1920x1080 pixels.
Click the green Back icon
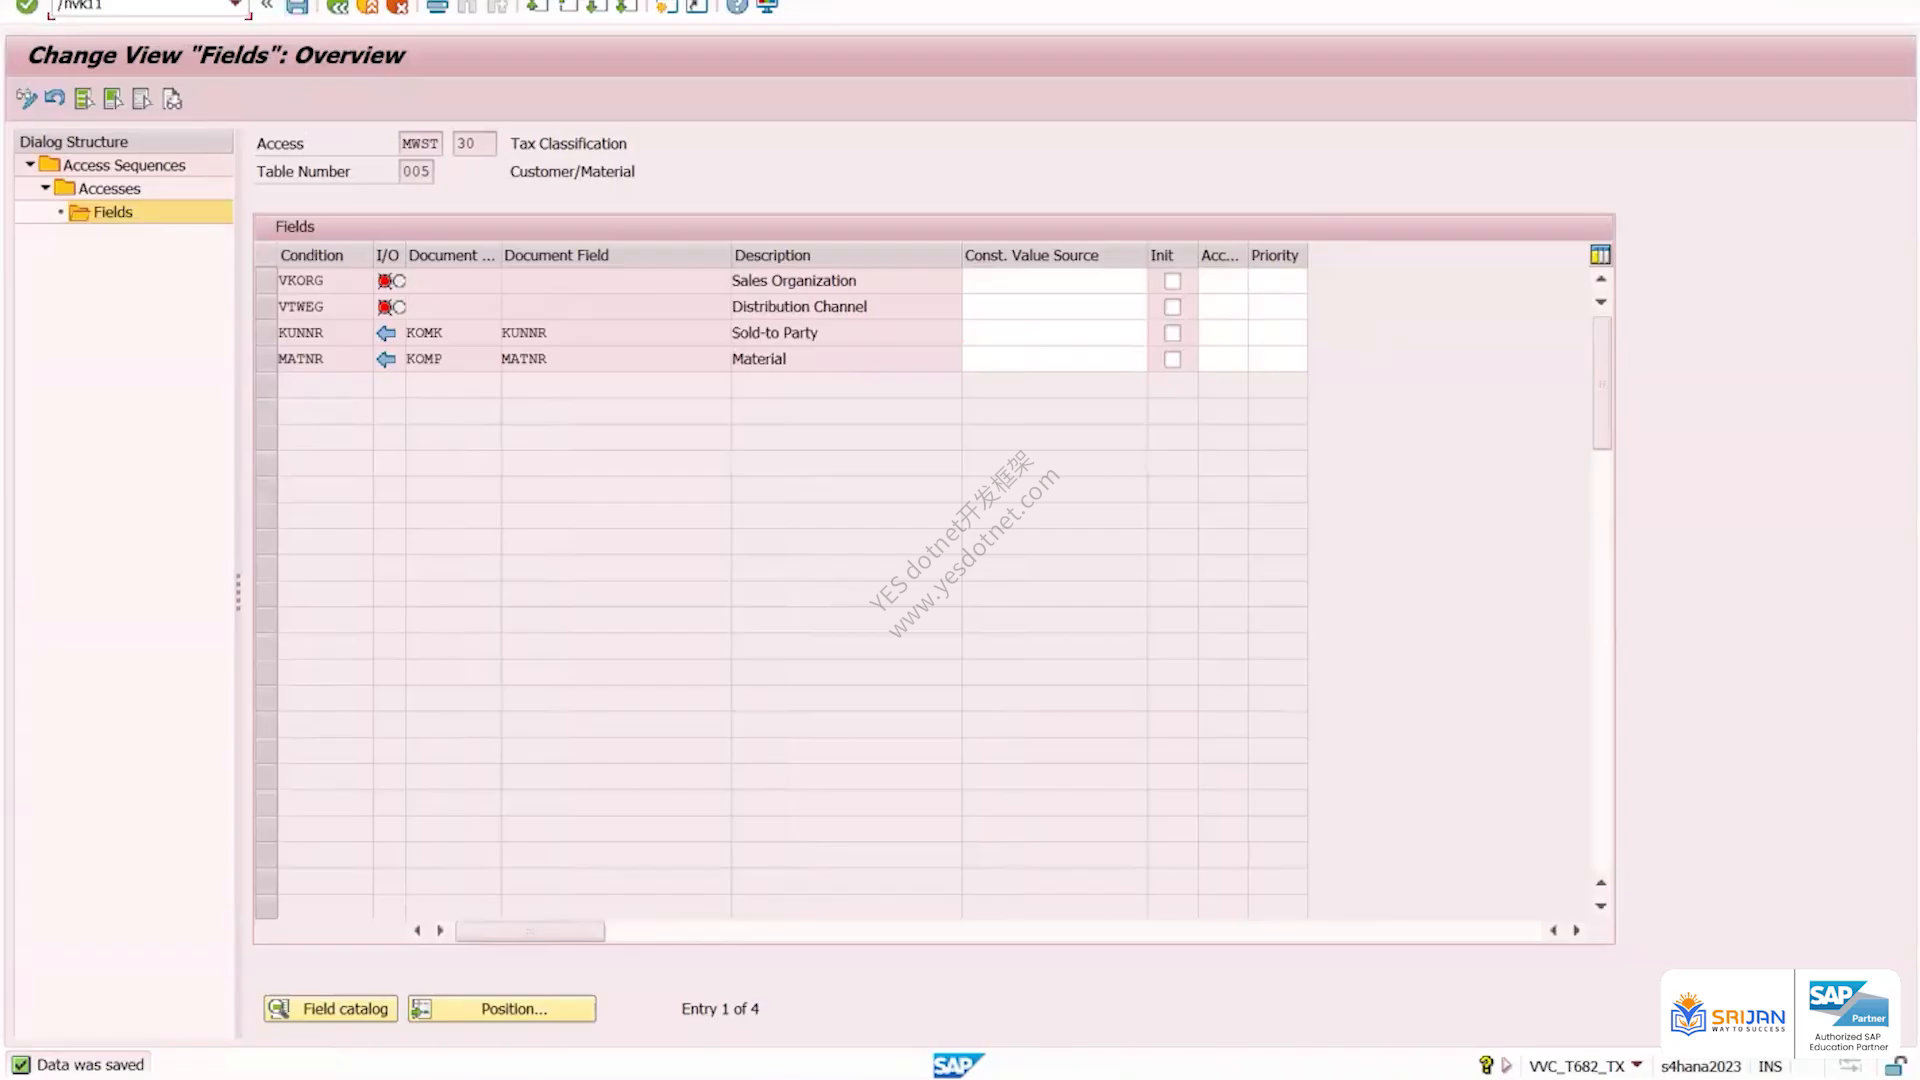click(338, 6)
